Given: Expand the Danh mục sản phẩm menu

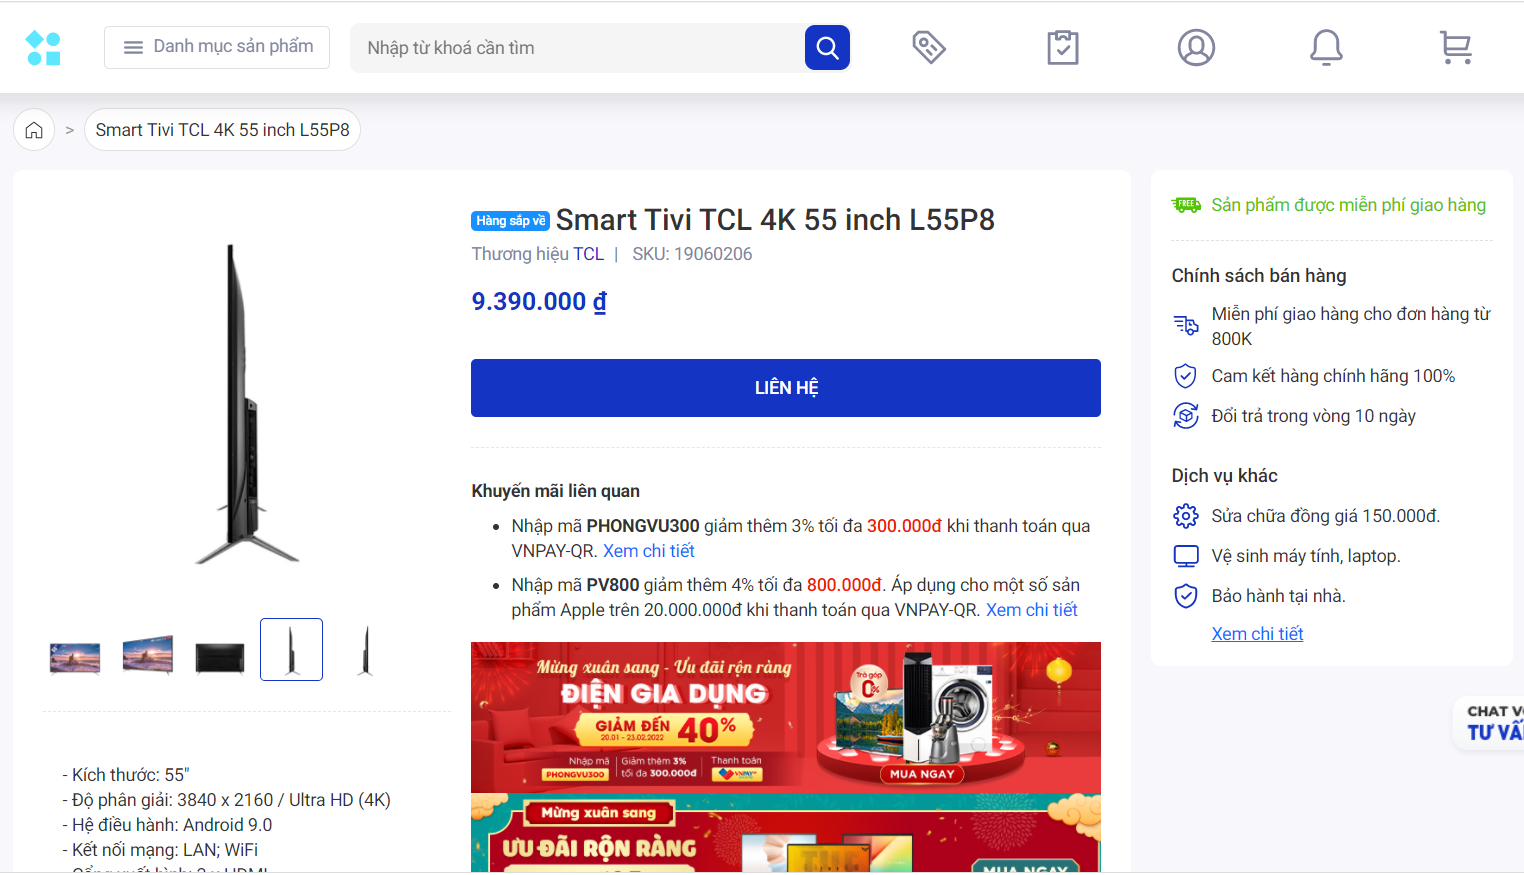Looking at the screenshot, I should tap(217, 47).
